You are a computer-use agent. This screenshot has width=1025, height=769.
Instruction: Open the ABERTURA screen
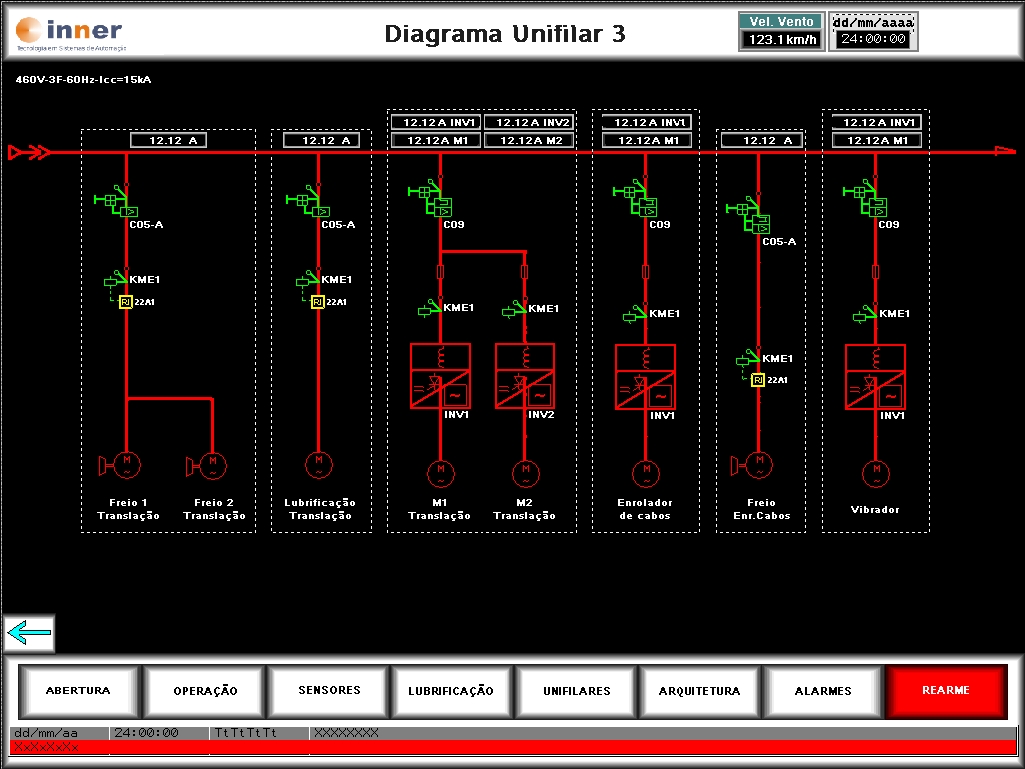click(78, 691)
